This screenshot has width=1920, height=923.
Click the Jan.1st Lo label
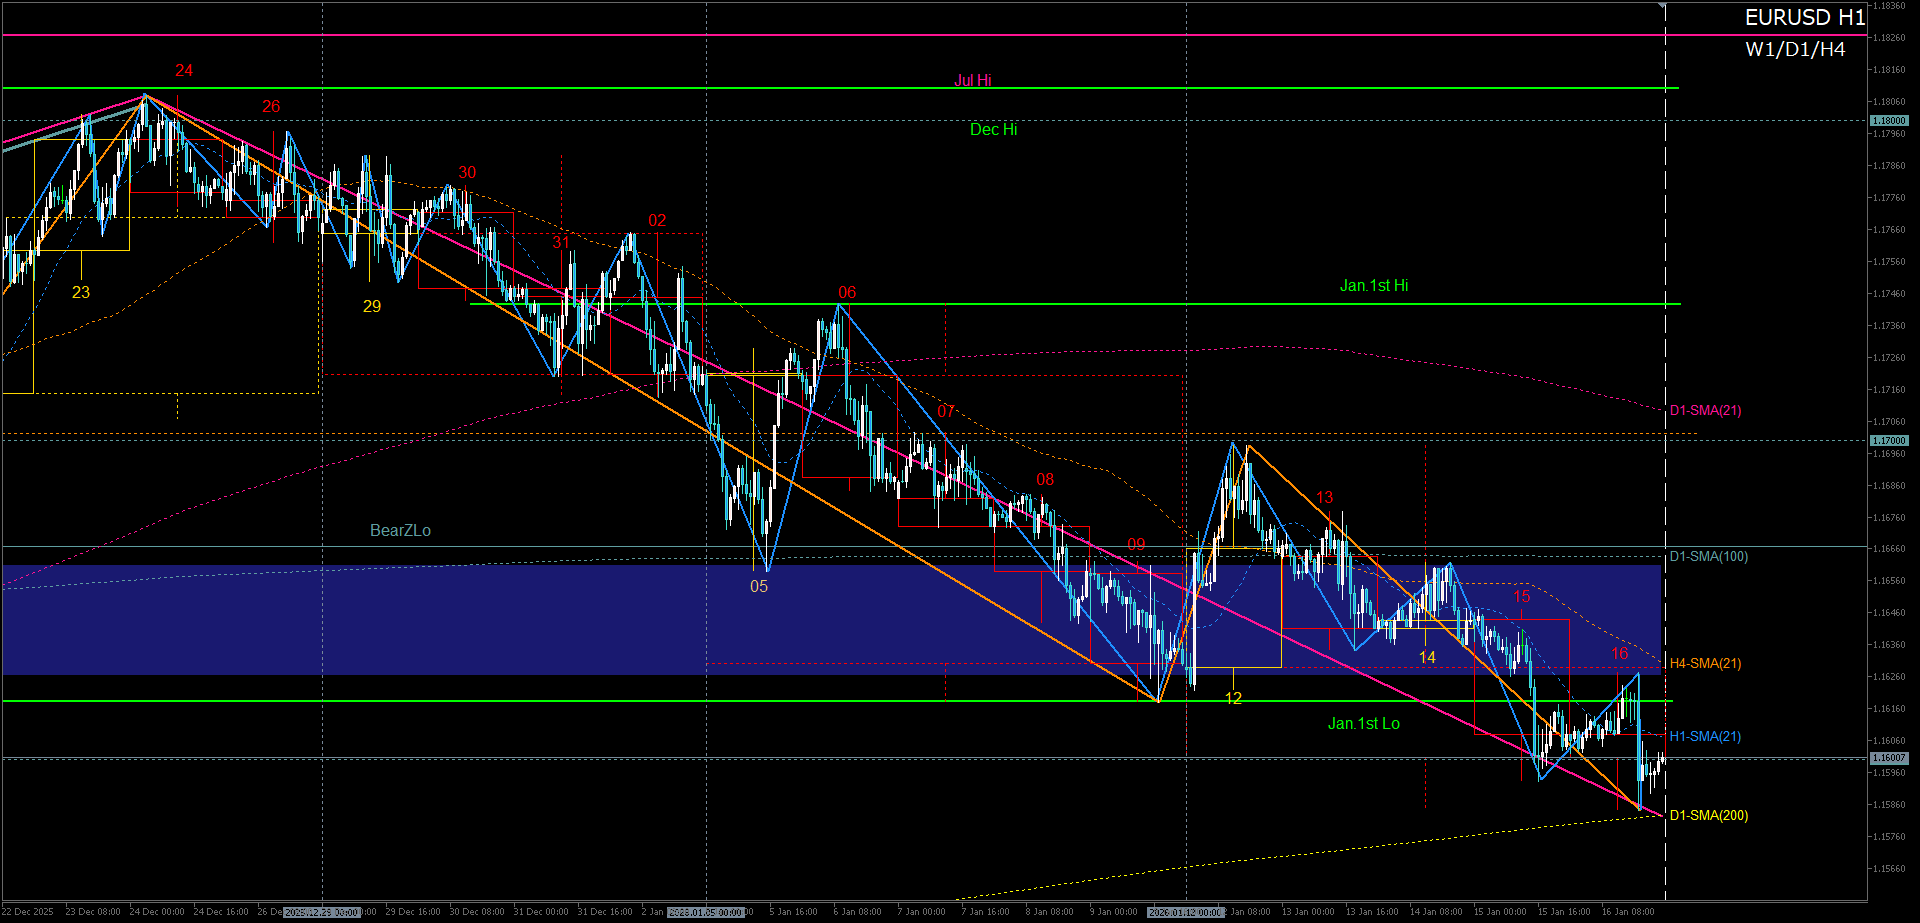click(1363, 724)
